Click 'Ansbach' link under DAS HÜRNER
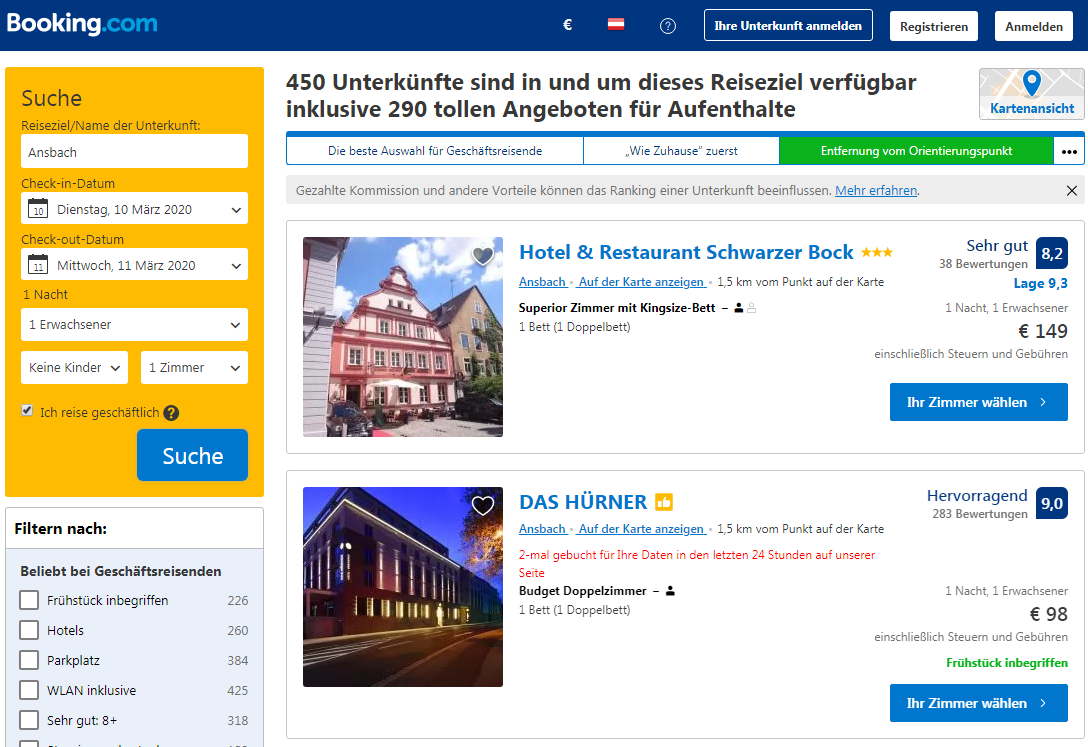This screenshot has height=747, width=1088. click(543, 529)
